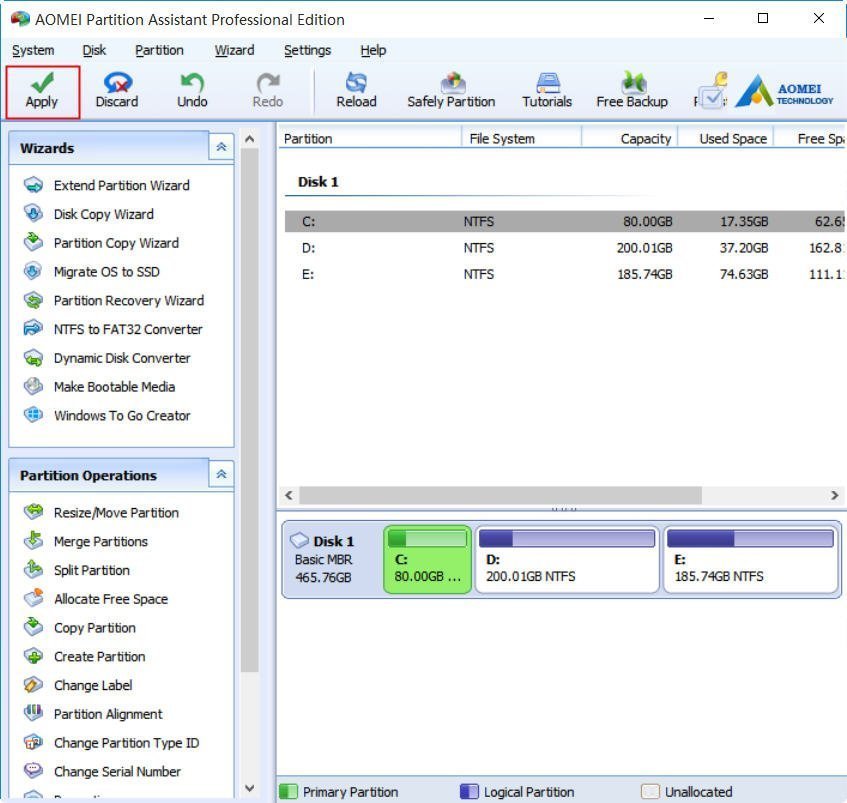The image size is (847, 803).
Task: Launch Dynamic Disk Converter
Action: [107, 358]
